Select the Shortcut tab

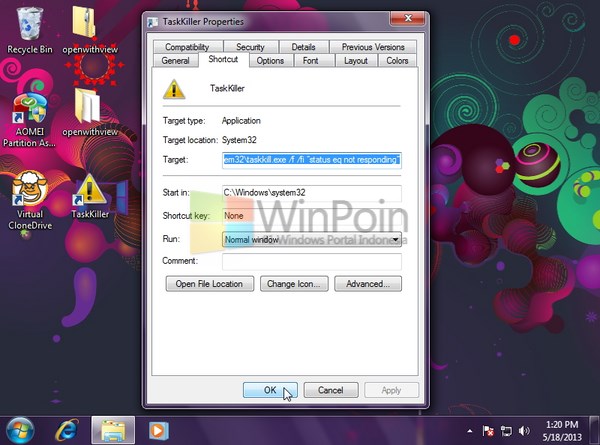tap(223, 59)
